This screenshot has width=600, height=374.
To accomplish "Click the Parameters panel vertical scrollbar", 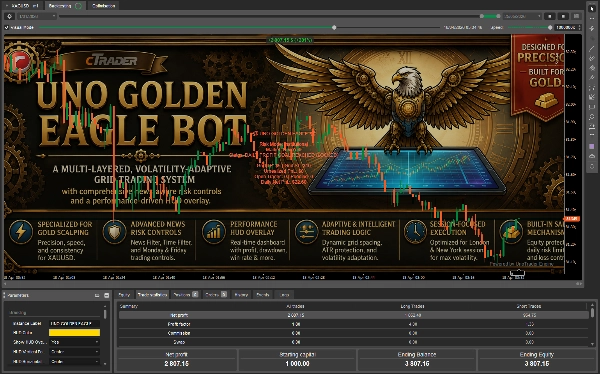I will pyautogui.click(x=105, y=313).
